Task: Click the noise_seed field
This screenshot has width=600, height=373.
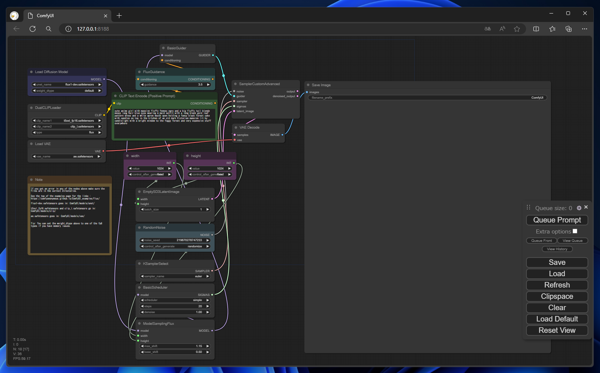Action: pyautogui.click(x=175, y=240)
